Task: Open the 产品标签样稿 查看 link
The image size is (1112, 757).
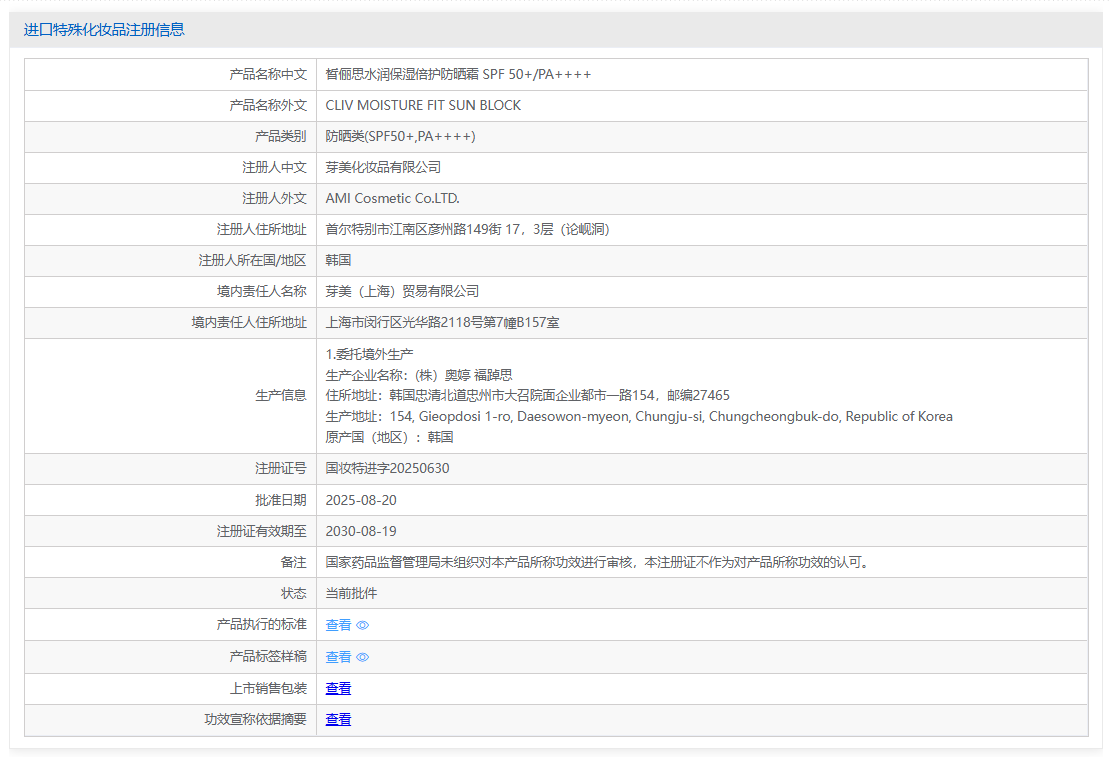Action: [x=338, y=657]
